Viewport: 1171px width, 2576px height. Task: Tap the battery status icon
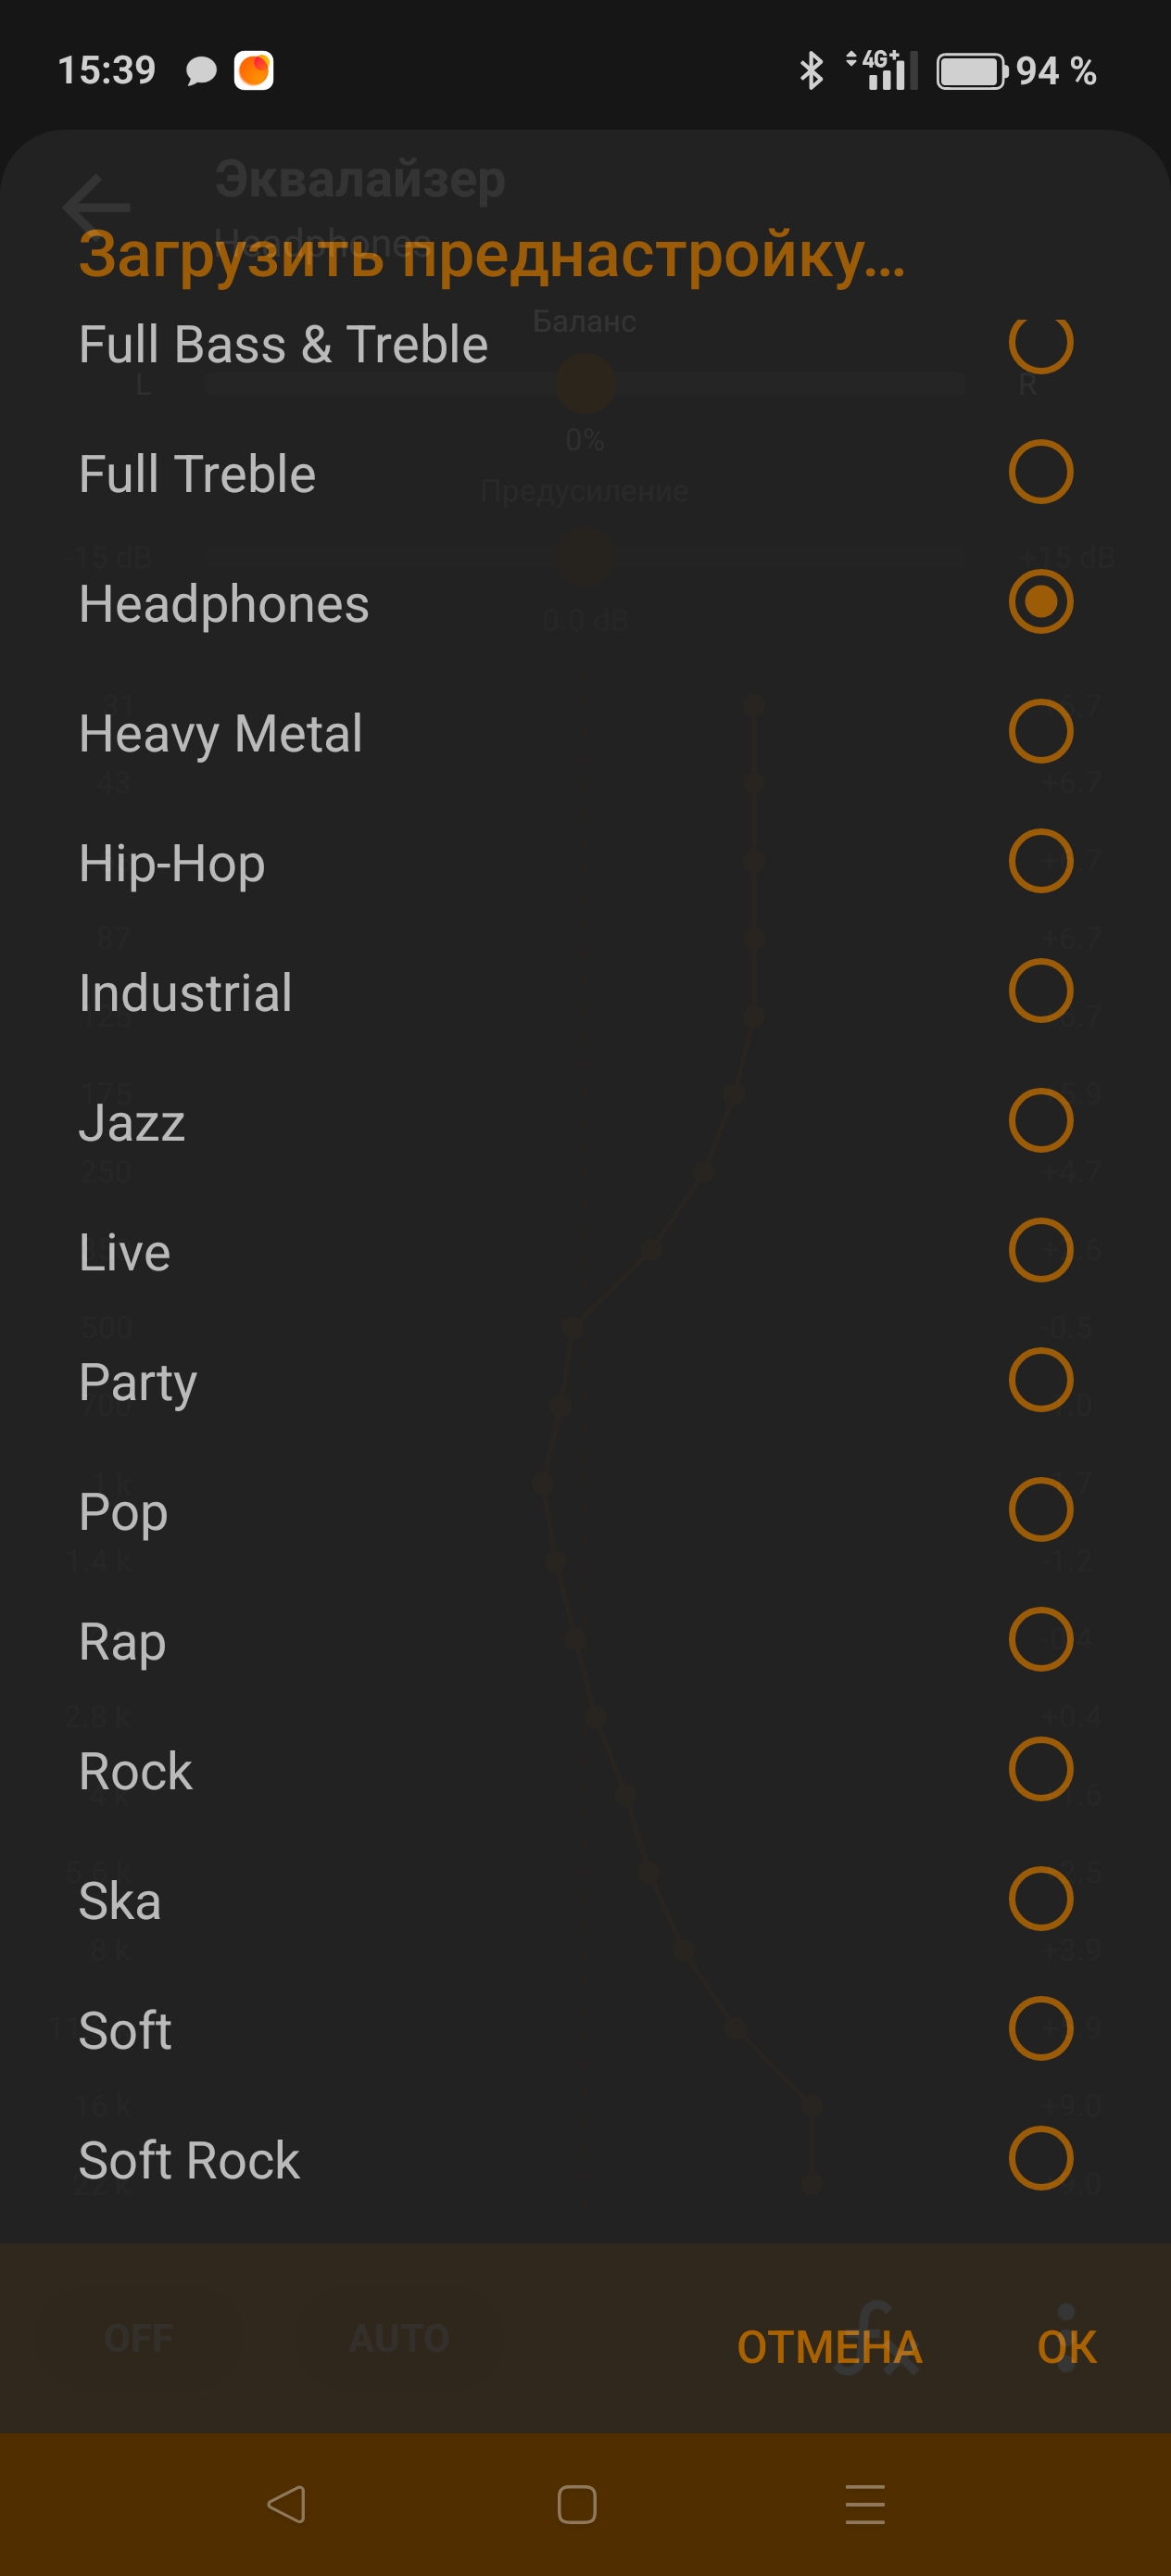coord(970,71)
